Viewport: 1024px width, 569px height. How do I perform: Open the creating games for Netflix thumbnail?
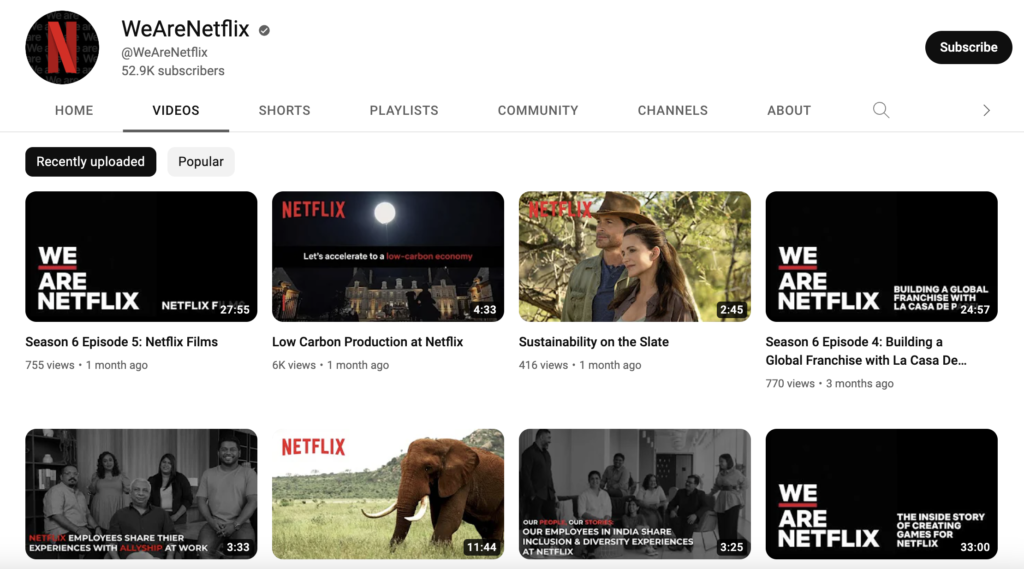[x=882, y=494]
